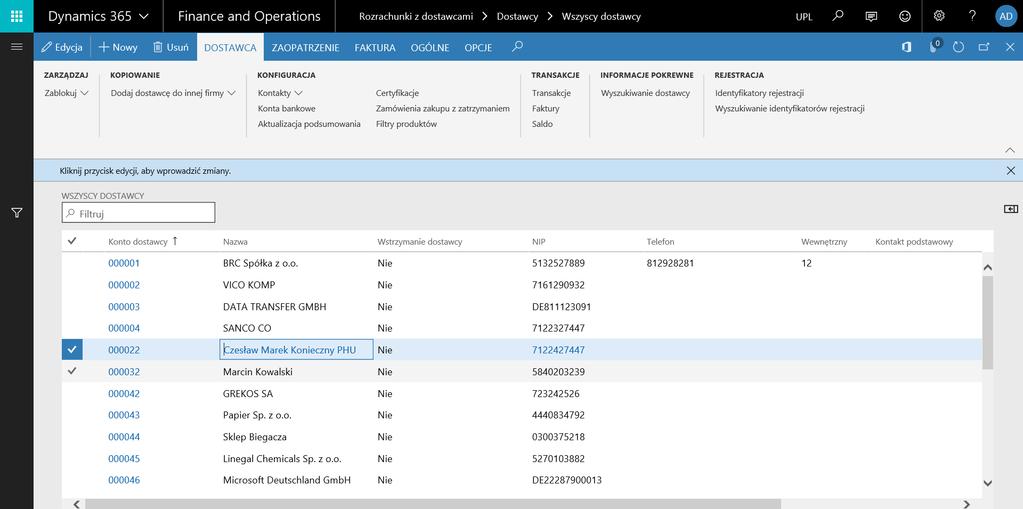Click the help question mark icon
The height and width of the screenshot is (509, 1023).
click(x=972, y=16)
